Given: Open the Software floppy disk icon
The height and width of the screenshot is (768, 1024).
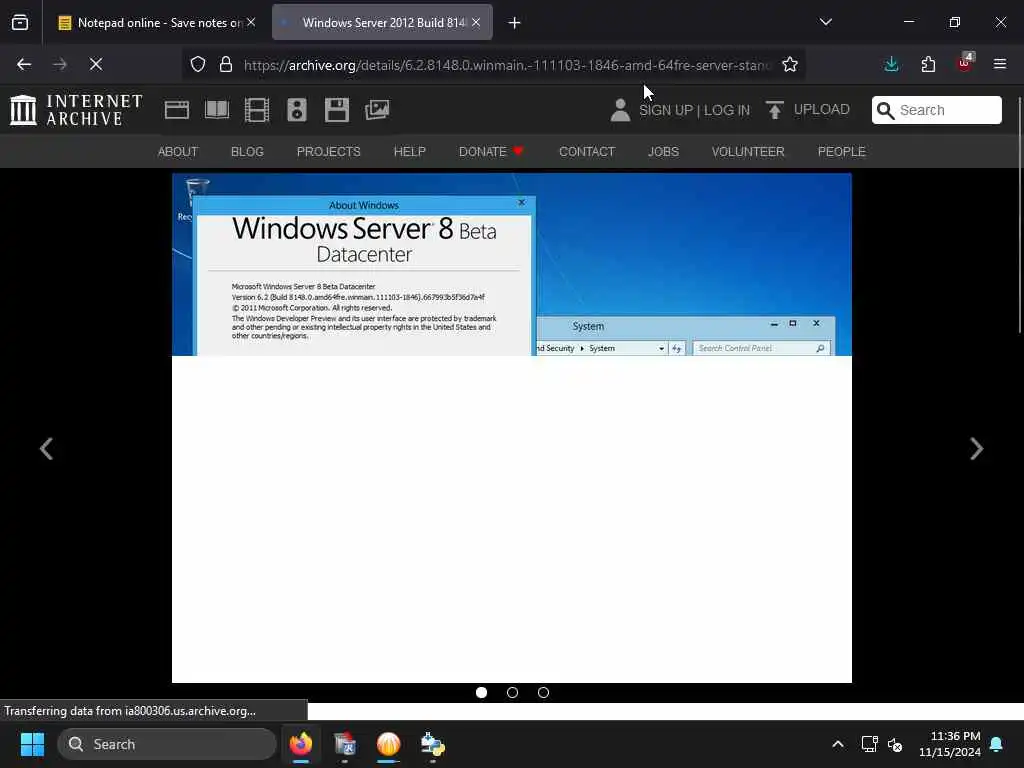Looking at the screenshot, I should 337,110.
